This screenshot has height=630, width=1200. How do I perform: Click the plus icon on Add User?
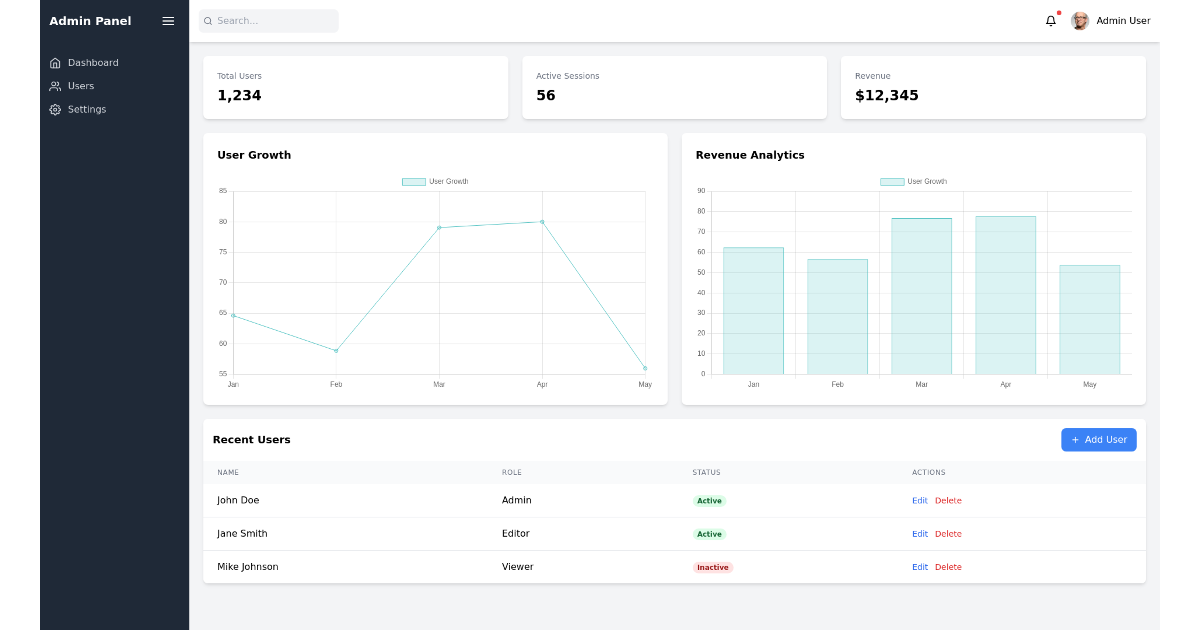(x=1073, y=439)
